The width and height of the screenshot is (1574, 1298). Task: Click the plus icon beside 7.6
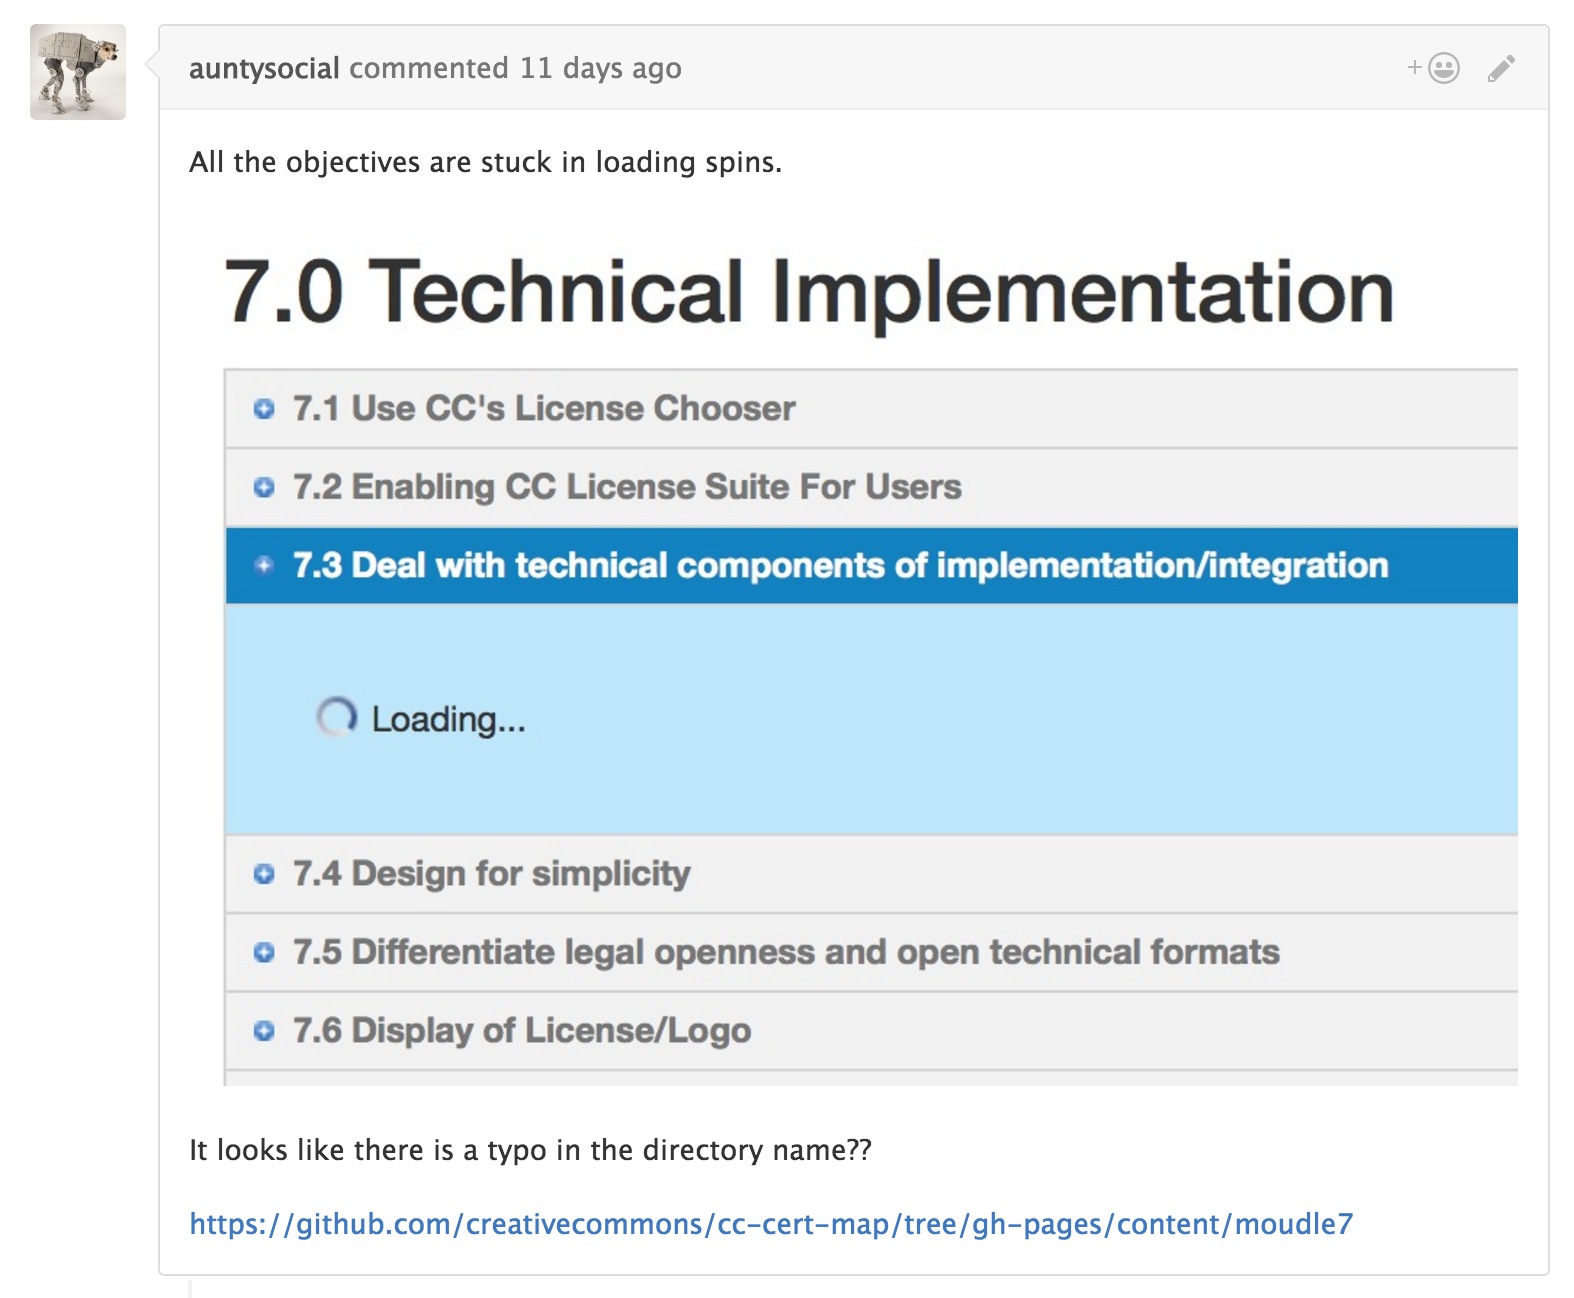264,1030
